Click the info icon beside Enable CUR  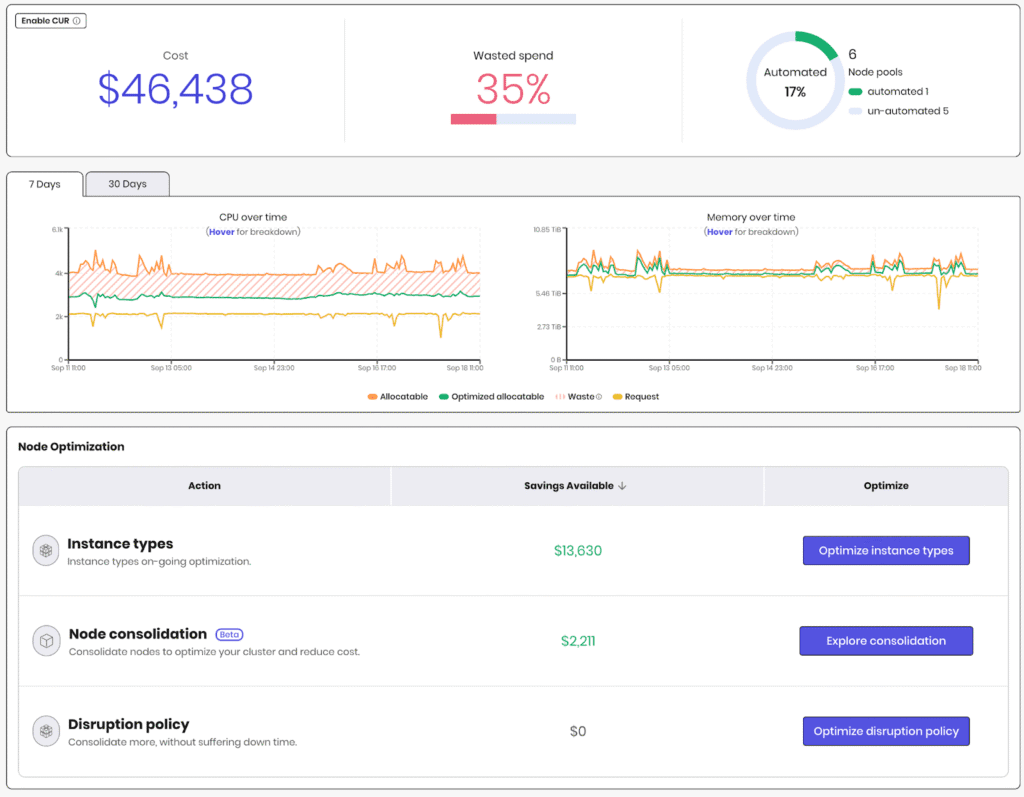pos(77,21)
